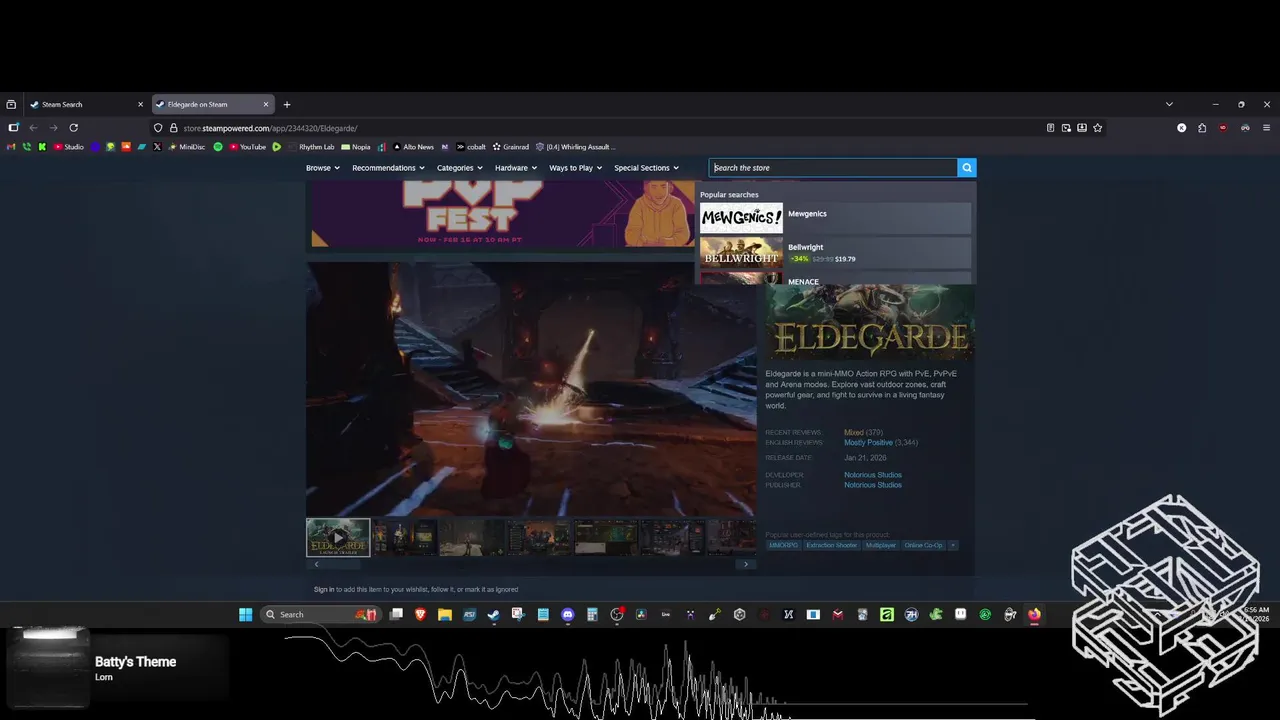Go back to the previous page
This screenshot has width=1280, height=720.
coord(33,128)
